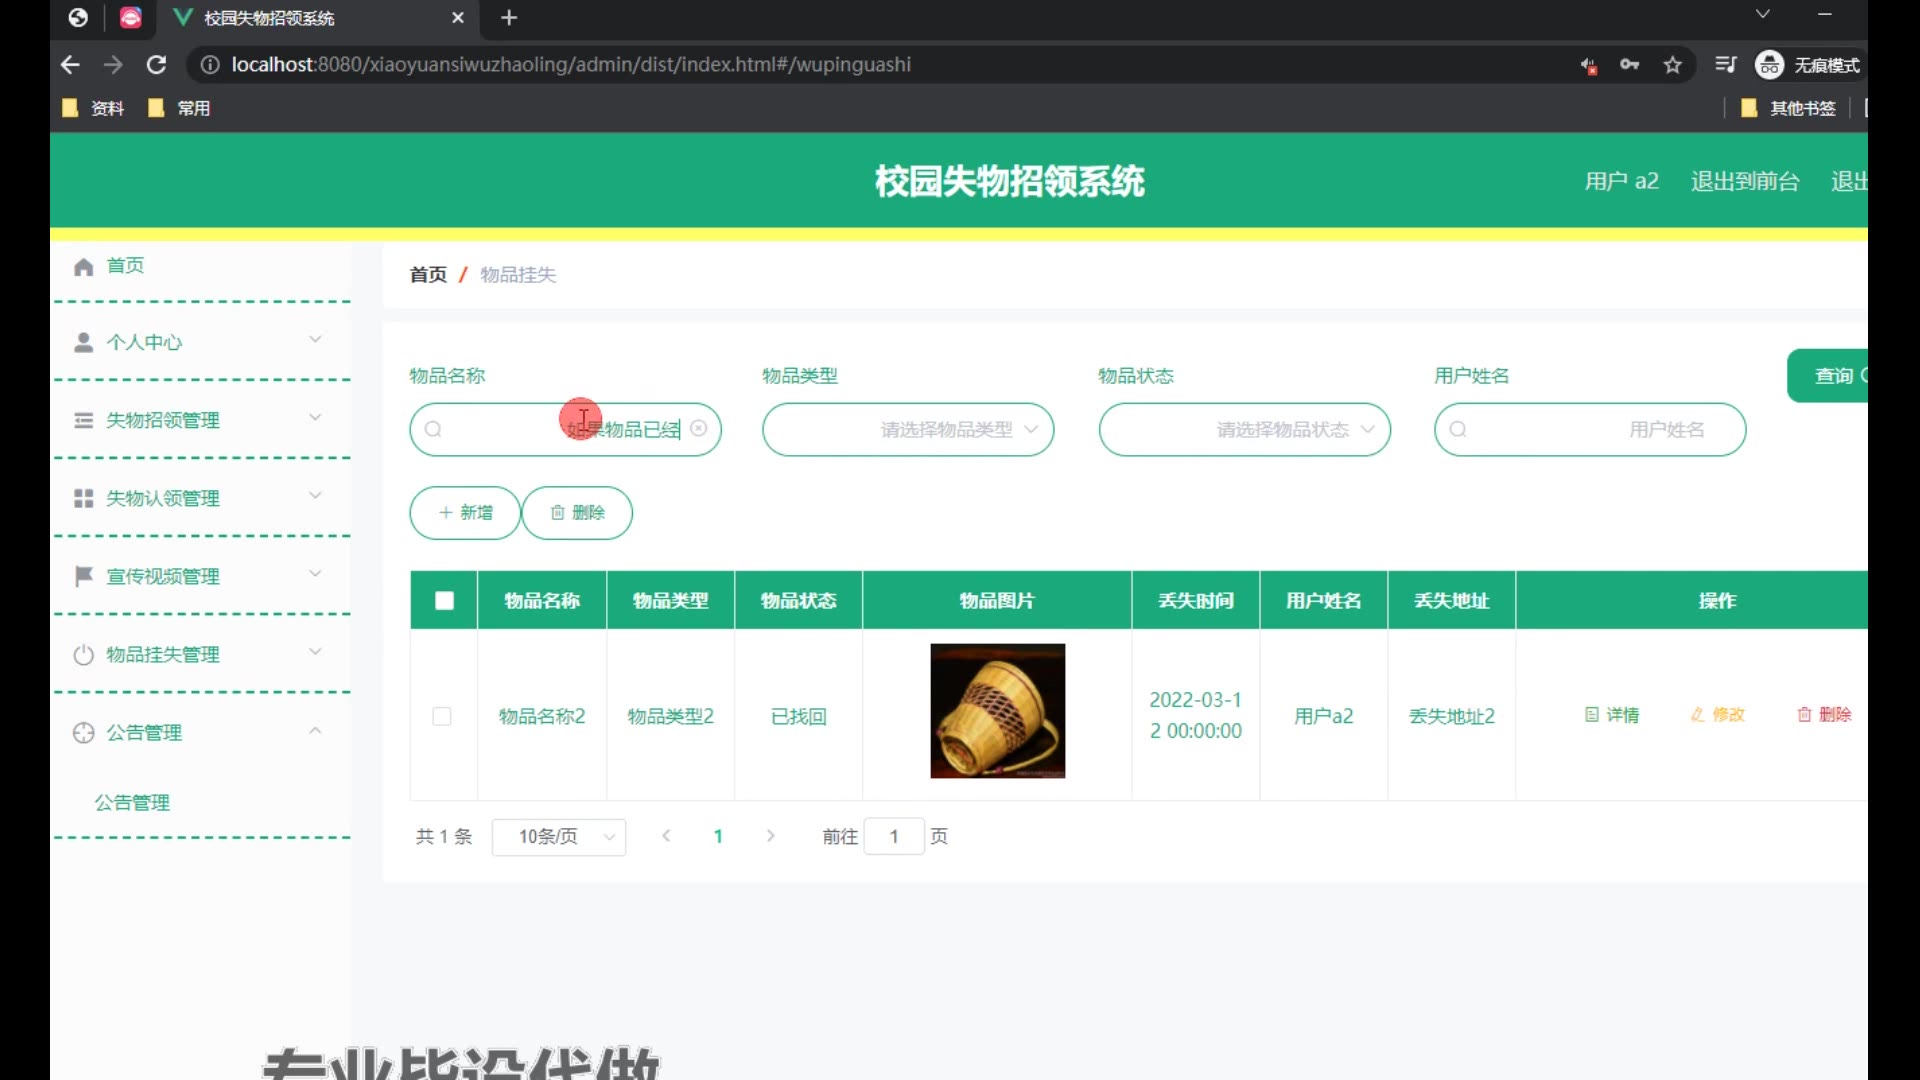Click 详情 link for 物品名称2 row
This screenshot has width=1920, height=1080.
1612,715
